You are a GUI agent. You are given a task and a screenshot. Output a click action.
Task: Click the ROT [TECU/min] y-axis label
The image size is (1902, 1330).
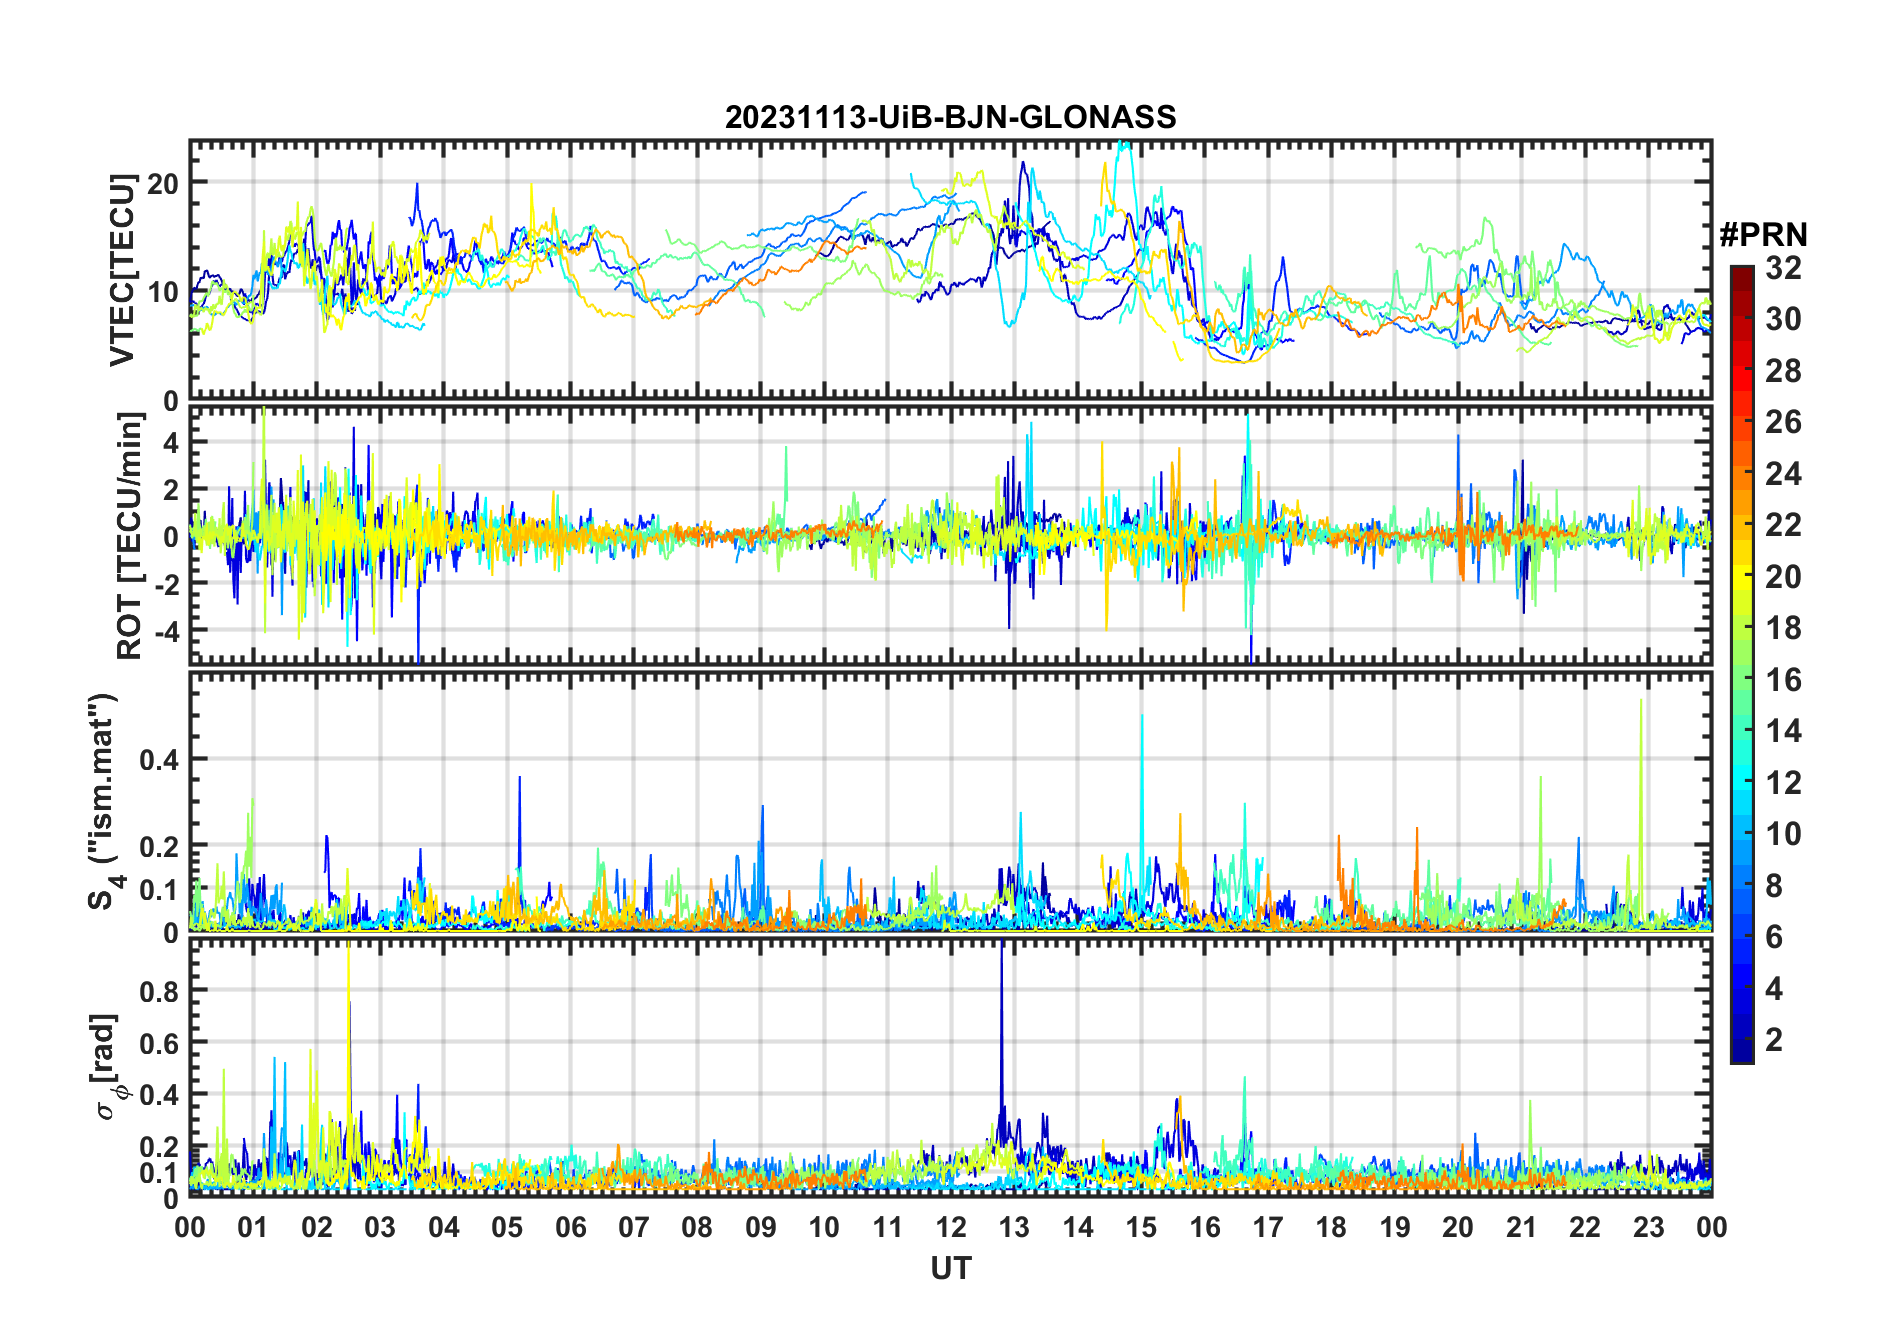point(129,536)
